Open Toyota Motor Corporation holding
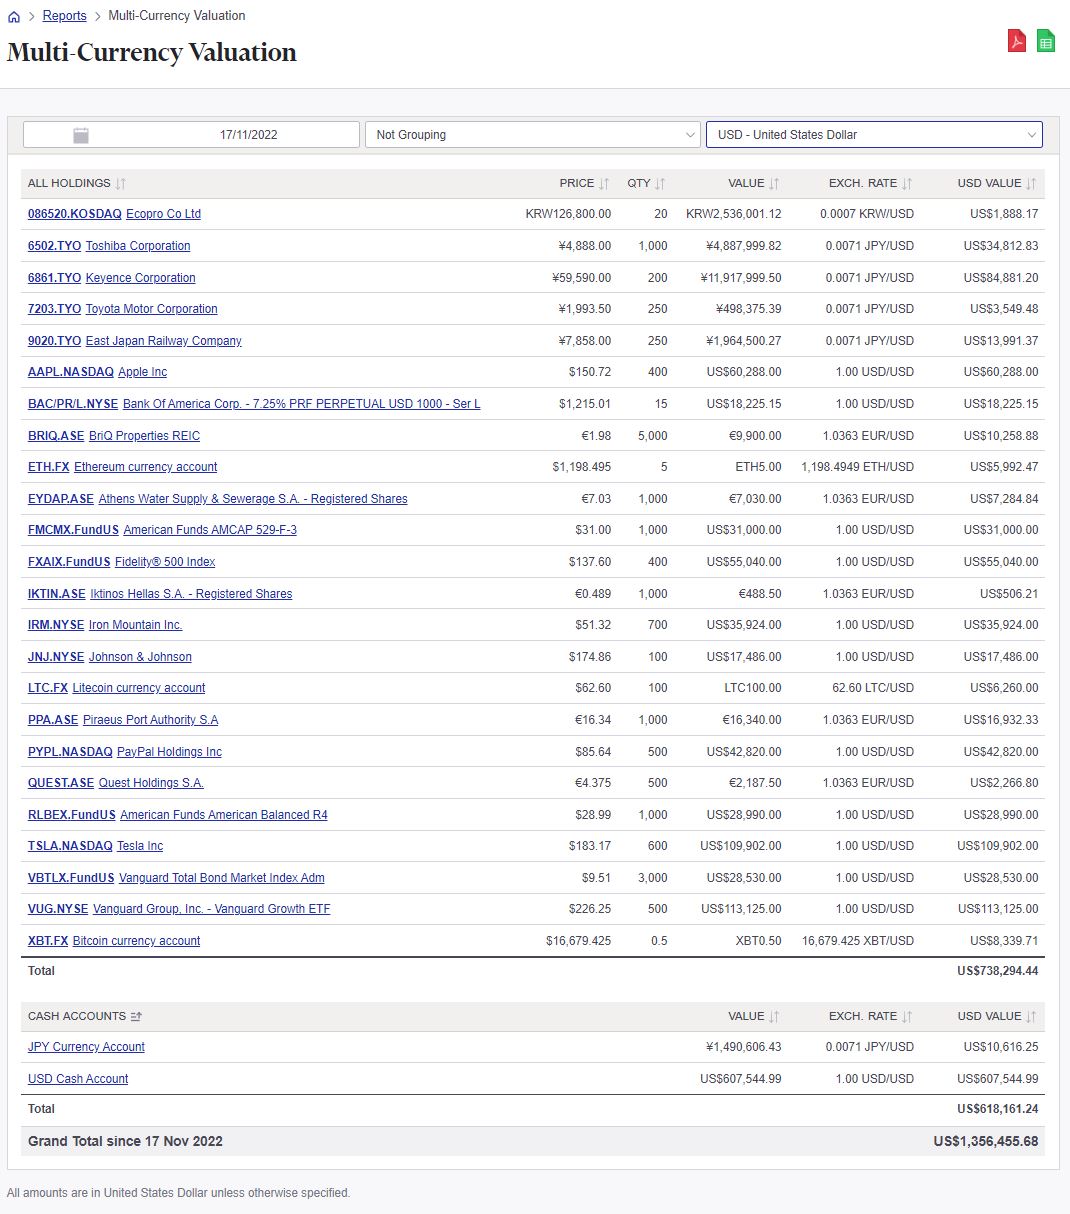 coord(151,309)
